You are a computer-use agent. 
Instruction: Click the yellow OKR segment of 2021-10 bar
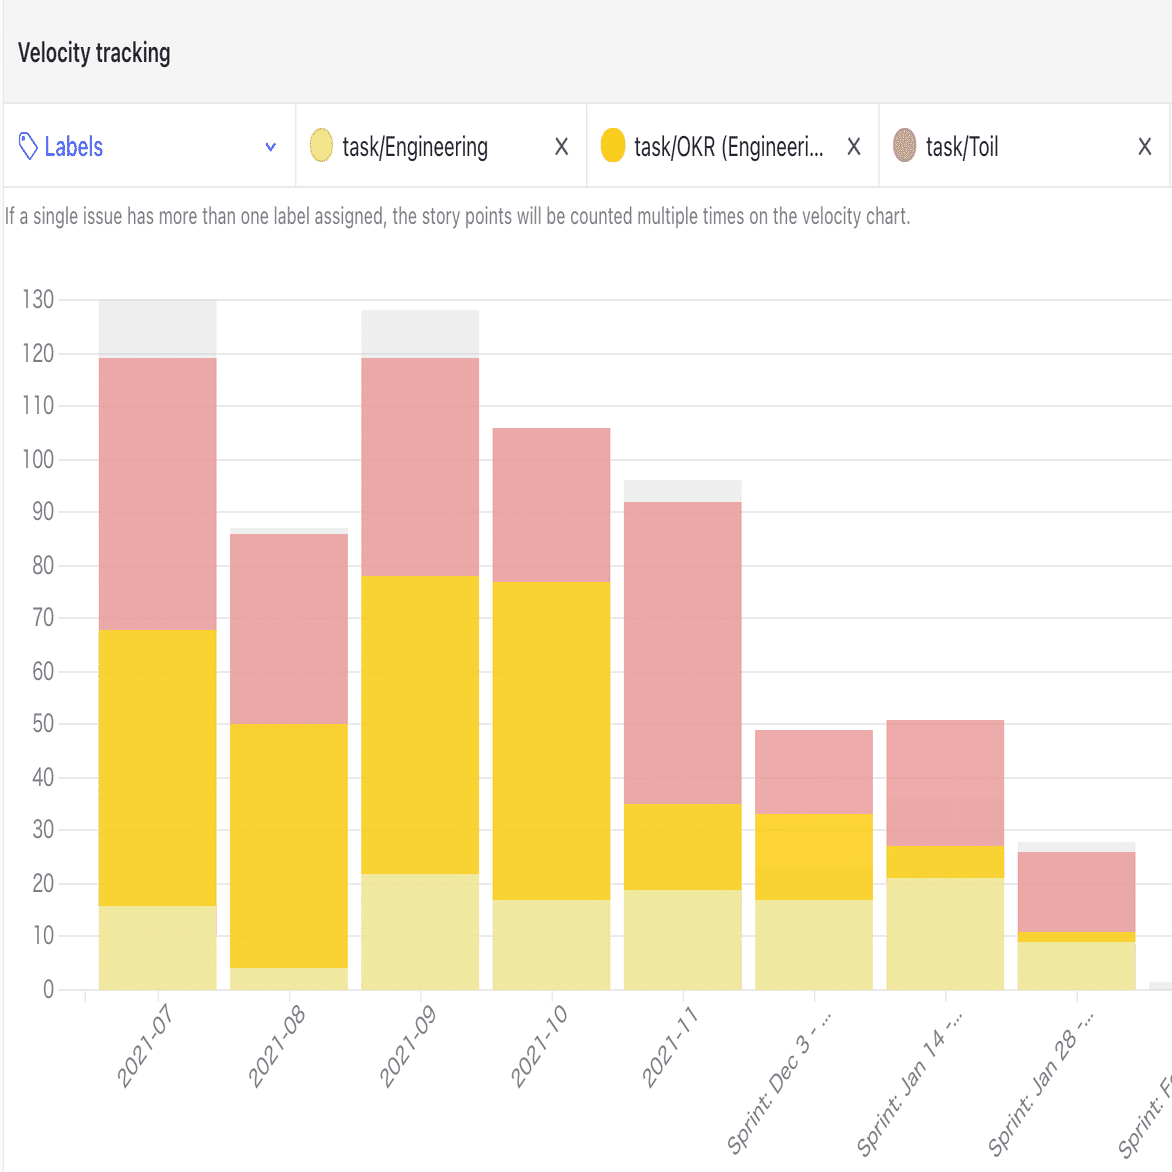click(x=552, y=741)
